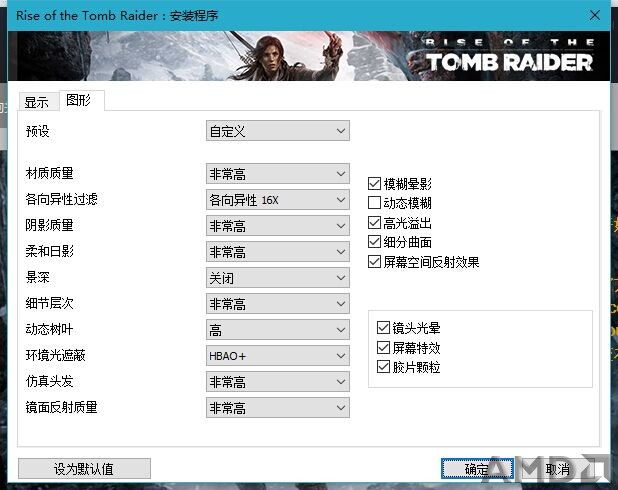Toggle the 细分曲面 checkbox
Viewport: 618px width, 490px height.
click(x=374, y=242)
